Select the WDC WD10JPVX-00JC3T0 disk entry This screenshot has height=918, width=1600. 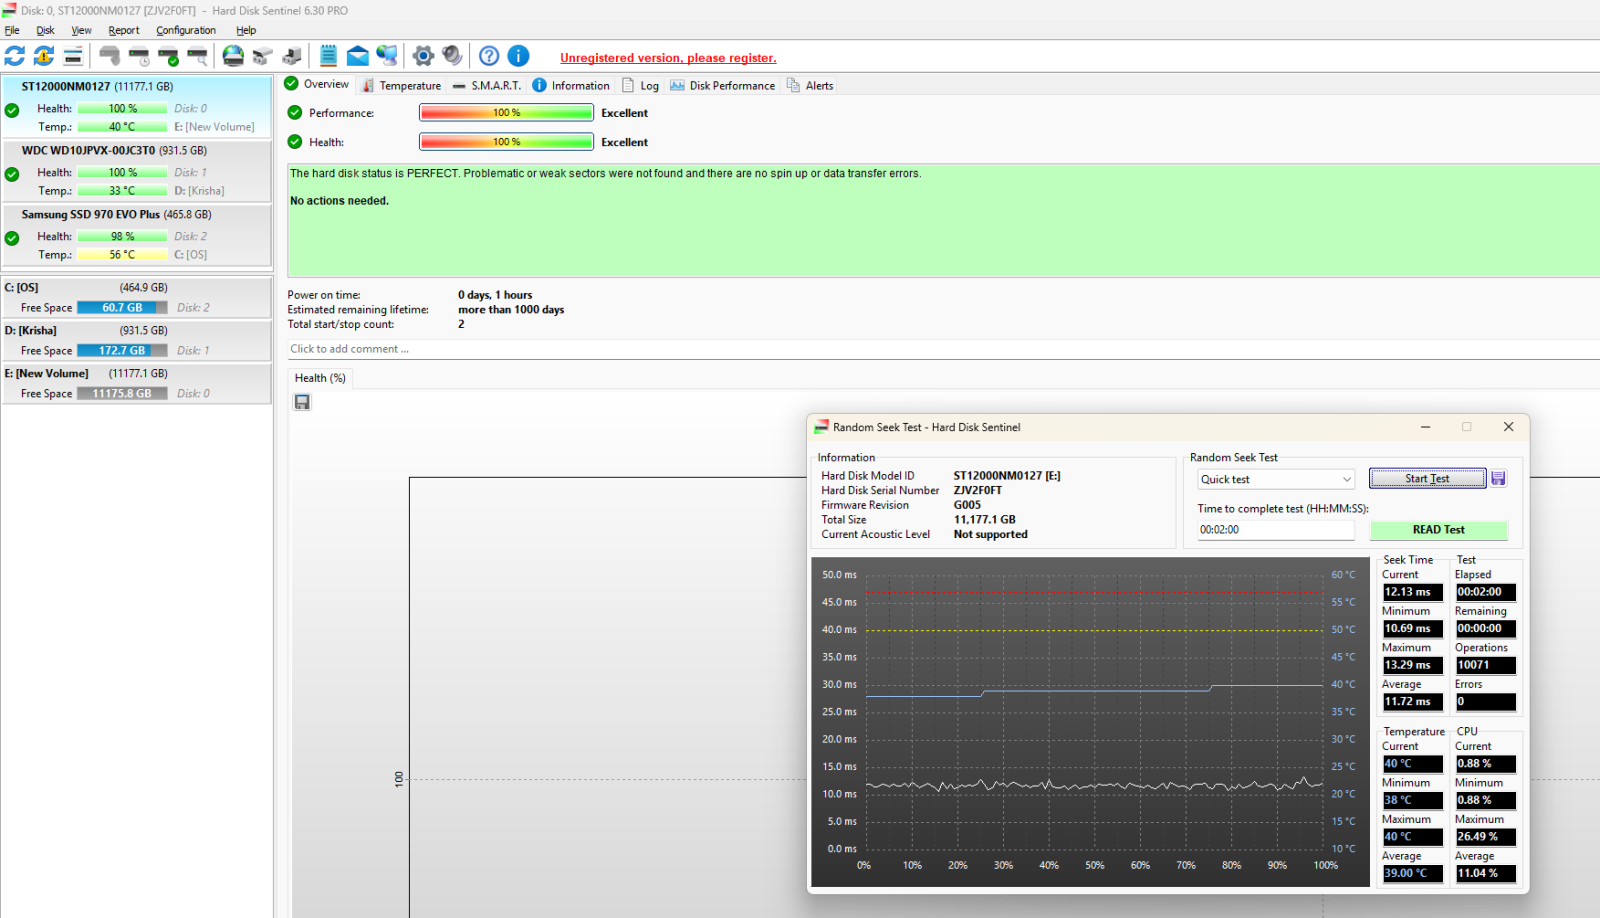coord(137,171)
